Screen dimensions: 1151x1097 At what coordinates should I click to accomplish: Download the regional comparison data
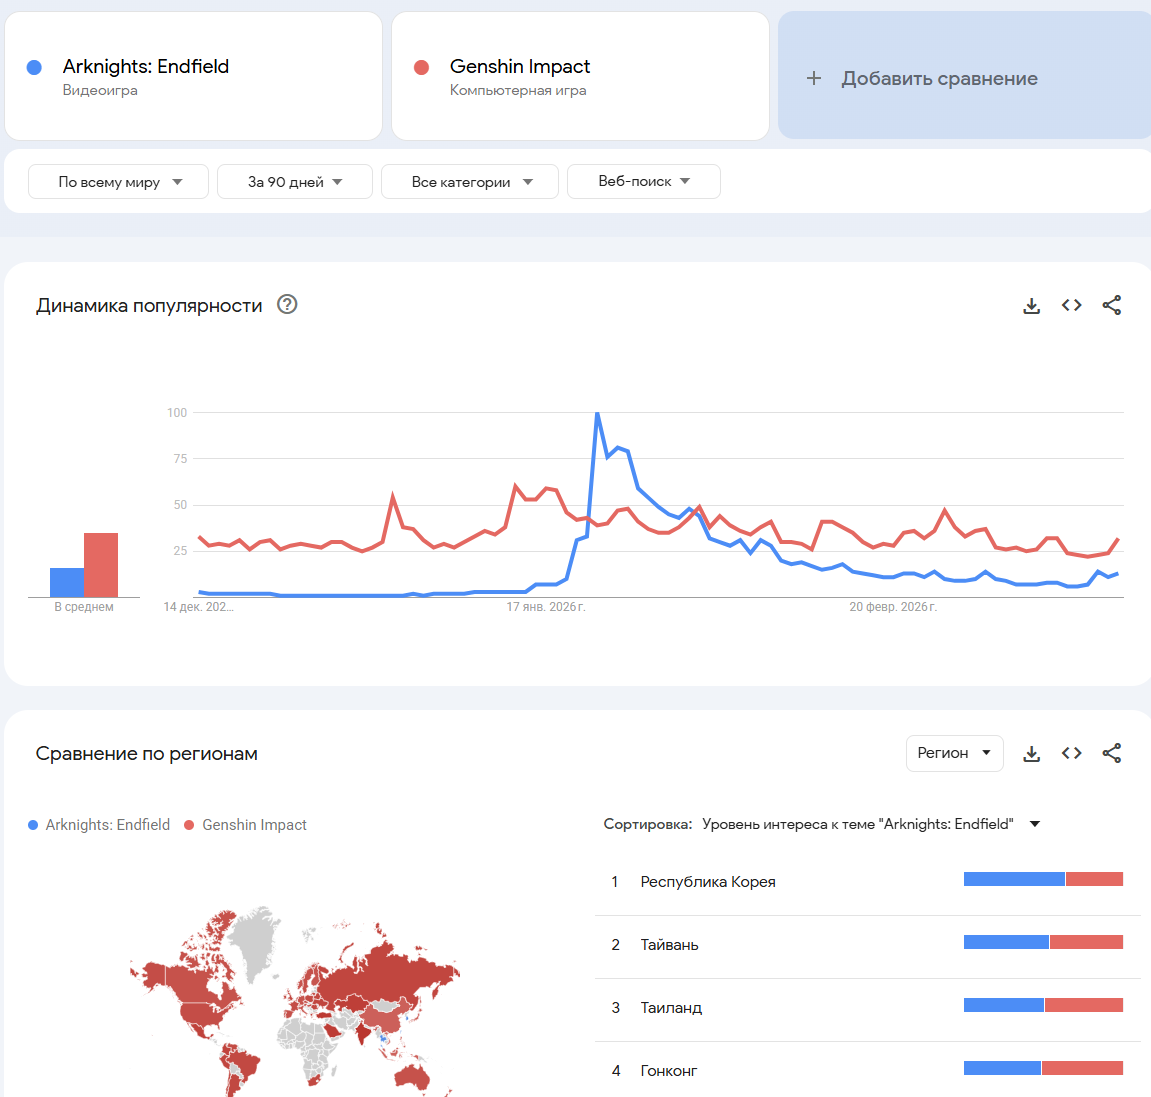pyautogui.click(x=1031, y=754)
